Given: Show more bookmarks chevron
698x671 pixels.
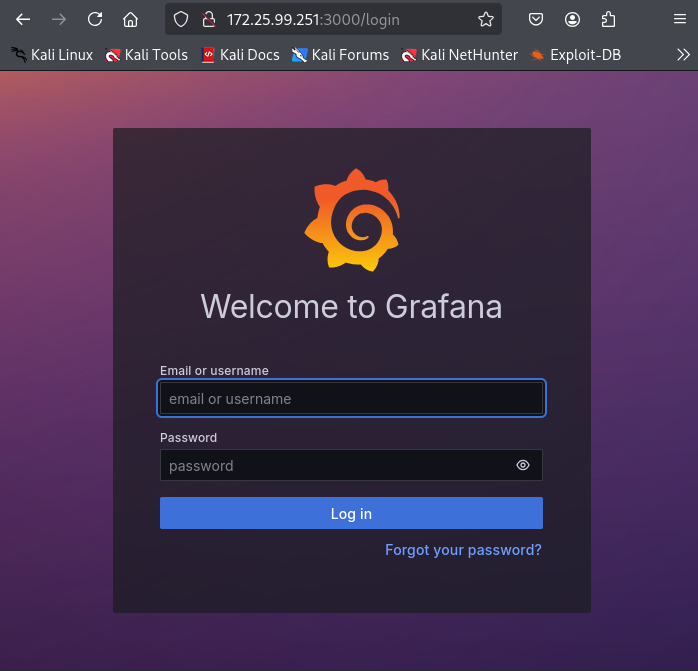Looking at the screenshot, I should 683,55.
